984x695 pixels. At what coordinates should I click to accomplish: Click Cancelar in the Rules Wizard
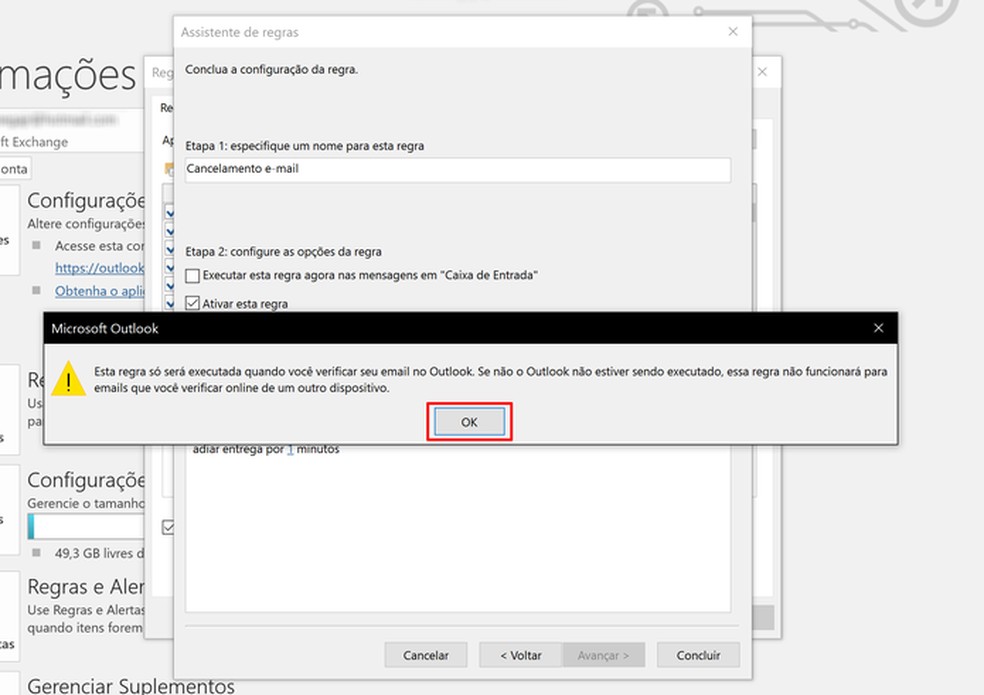(426, 655)
